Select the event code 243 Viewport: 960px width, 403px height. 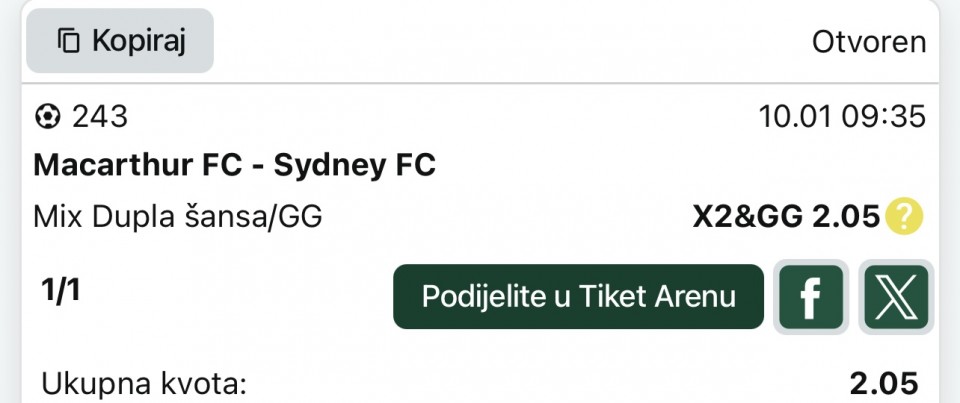coord(100,117)
